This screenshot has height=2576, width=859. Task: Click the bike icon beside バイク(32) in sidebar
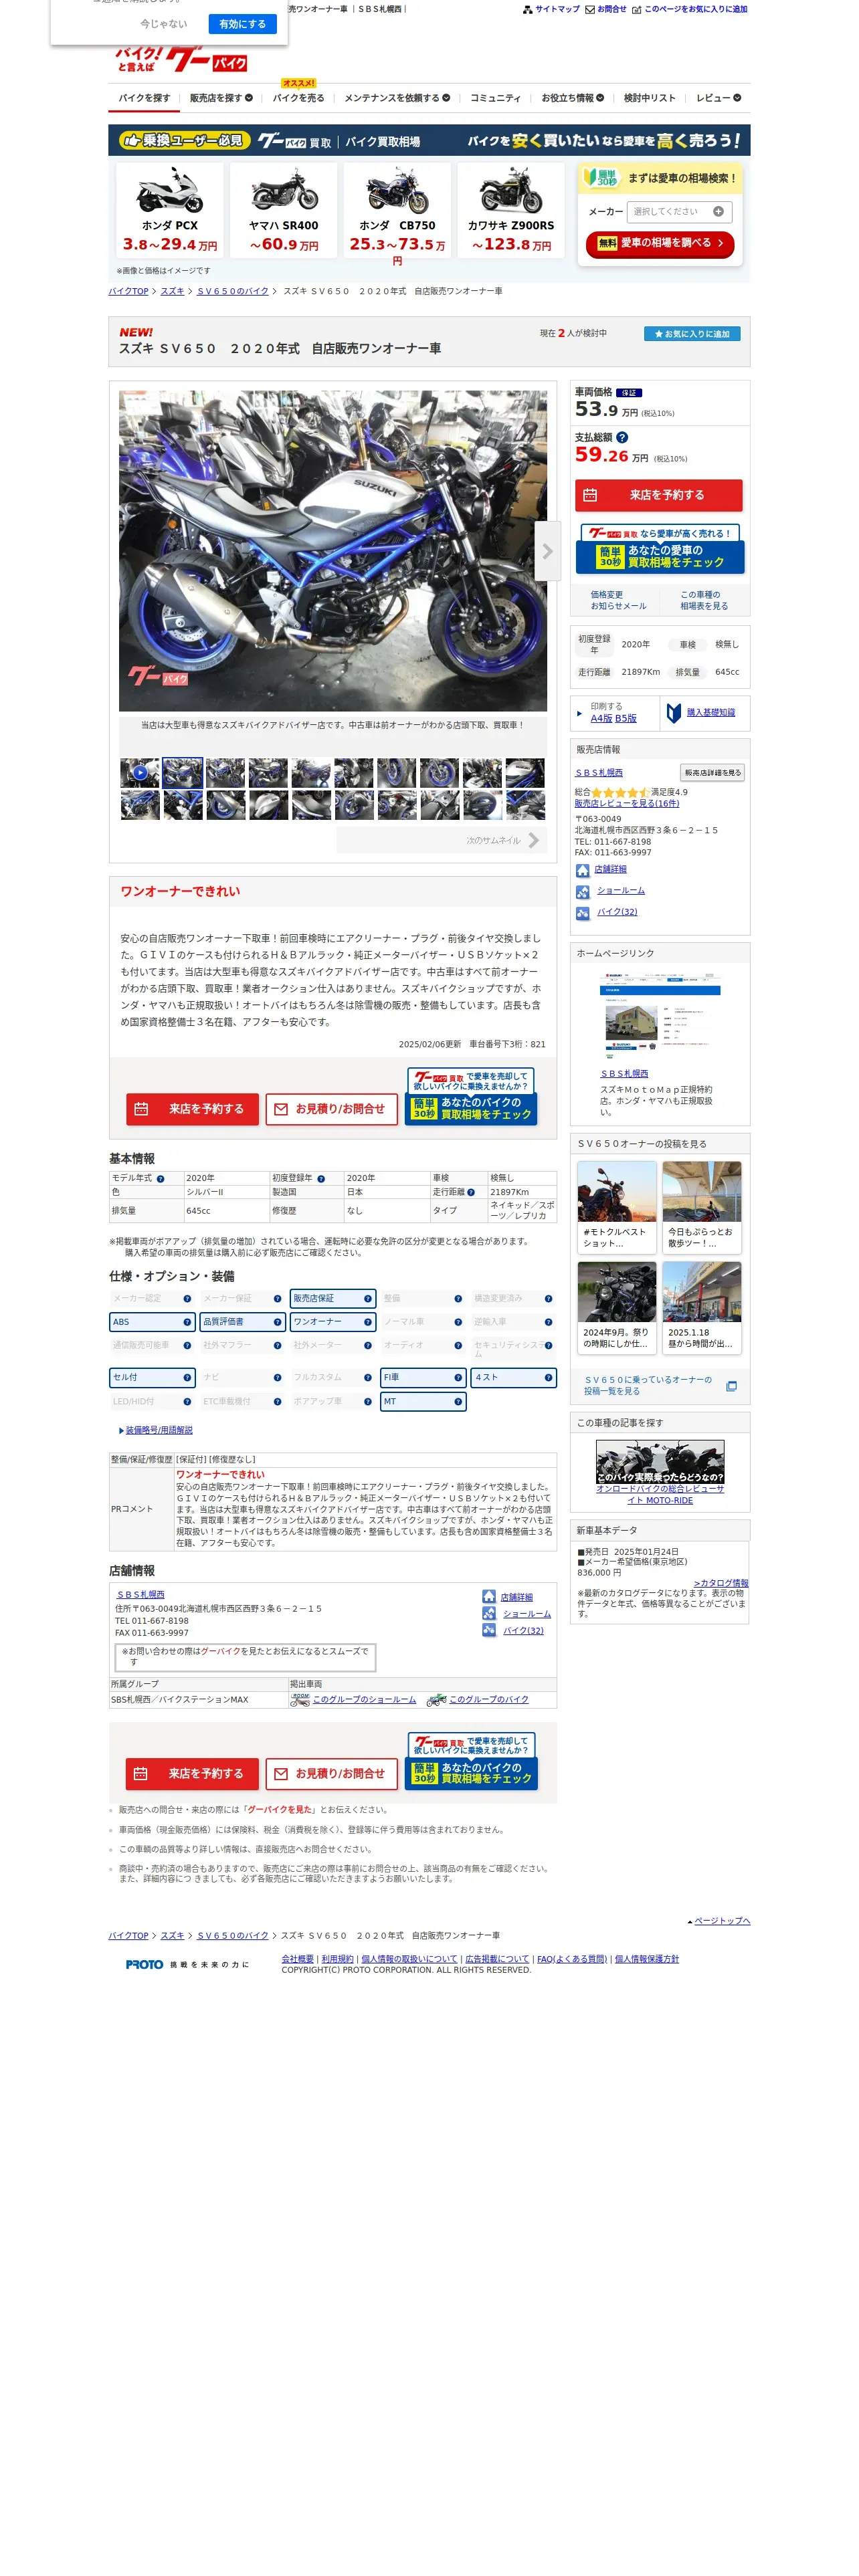pos(583,913)
